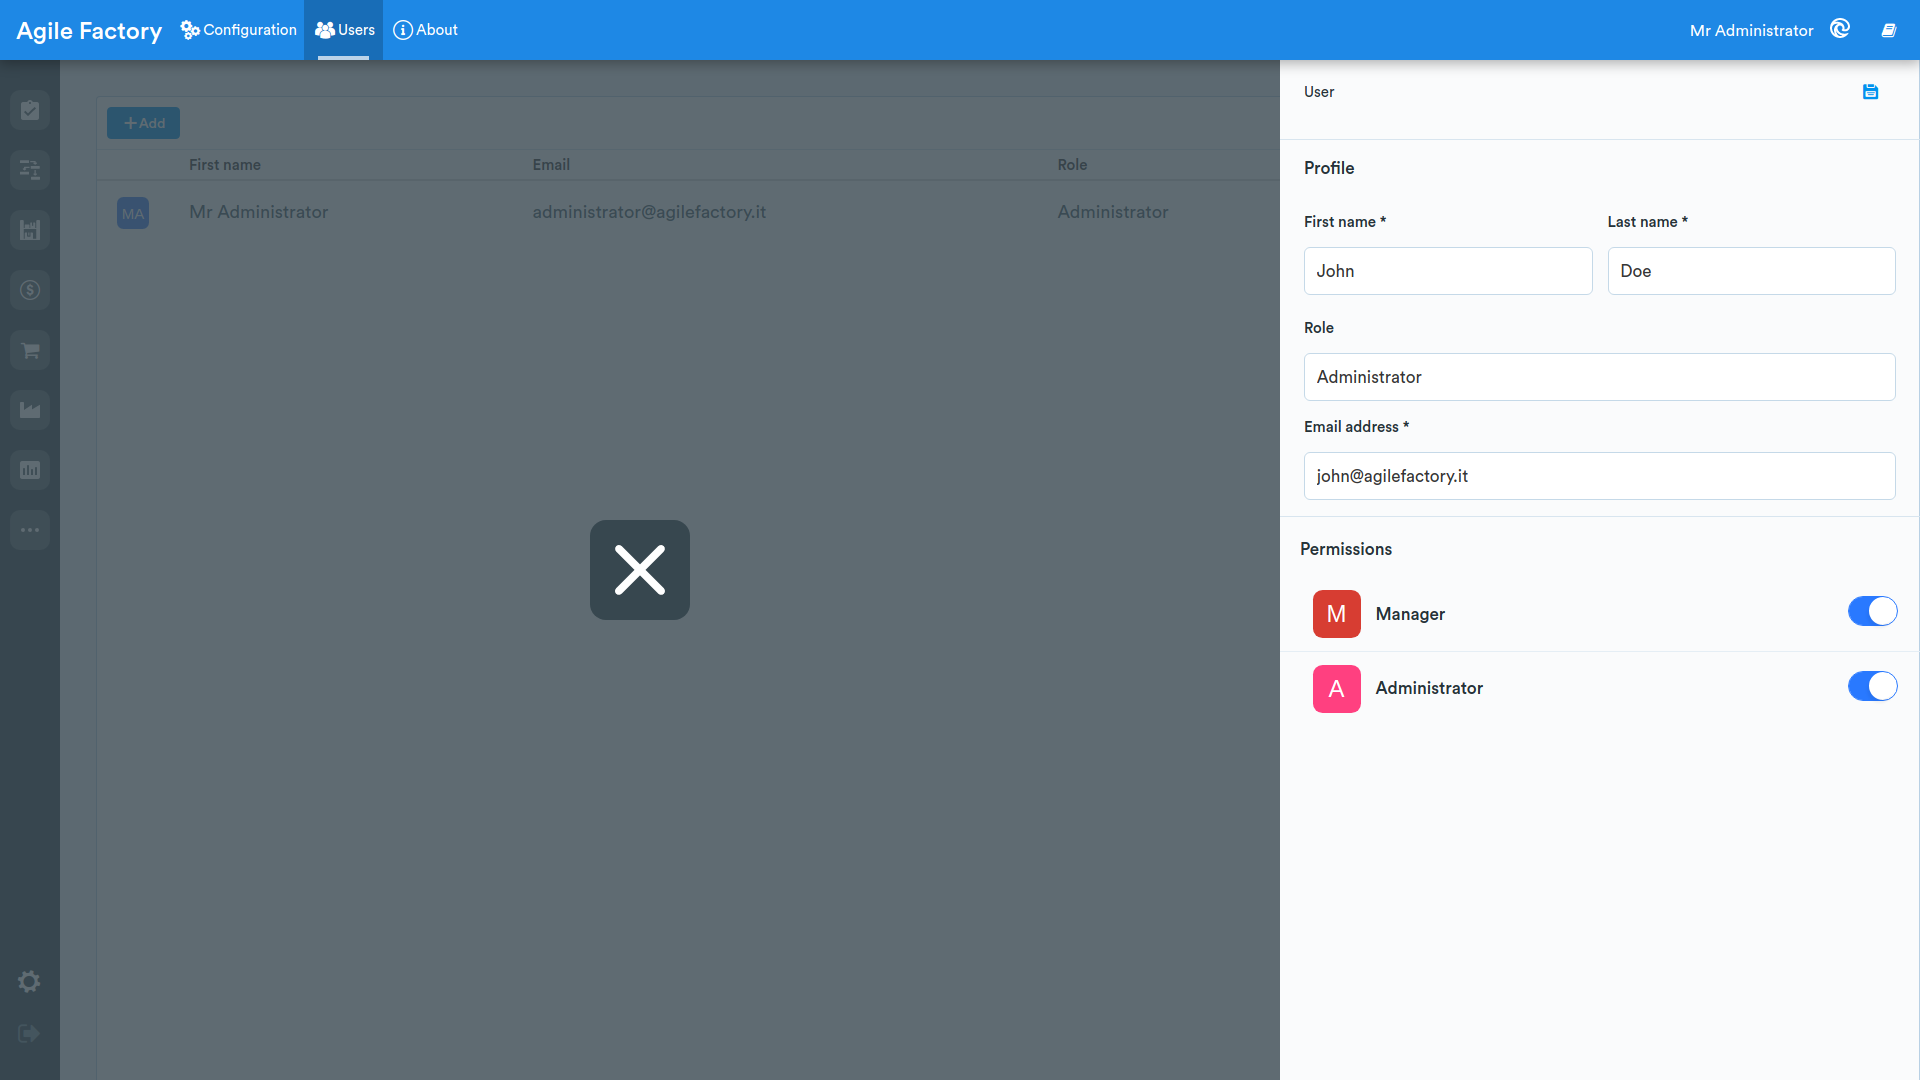
Task: Toggle the Manager permission switch
Action: 1872,611
